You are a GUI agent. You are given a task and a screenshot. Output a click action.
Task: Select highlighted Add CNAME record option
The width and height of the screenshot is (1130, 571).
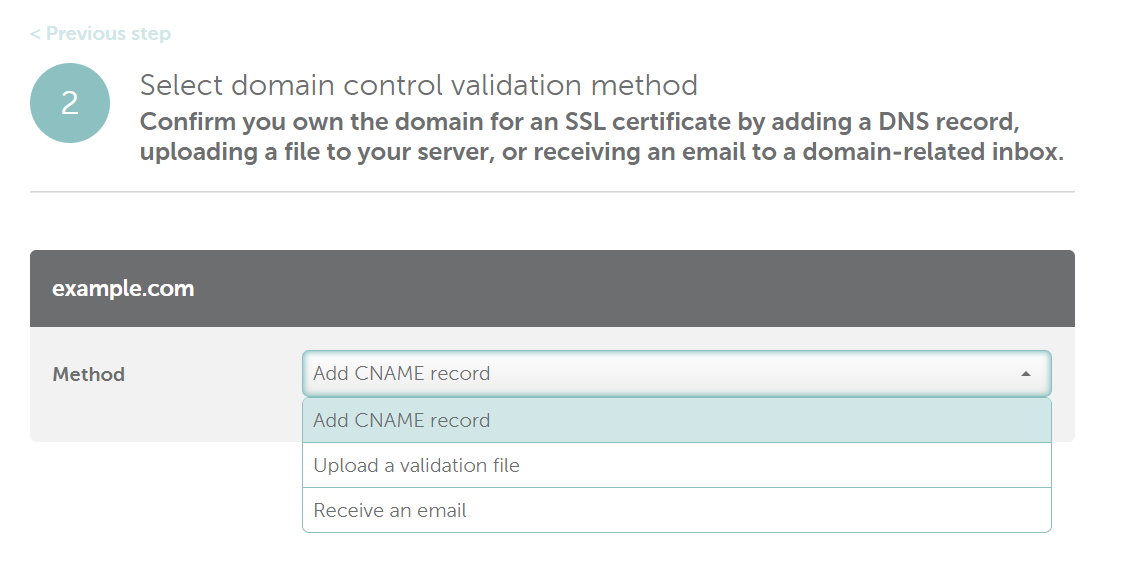click(x=677, y=420)
